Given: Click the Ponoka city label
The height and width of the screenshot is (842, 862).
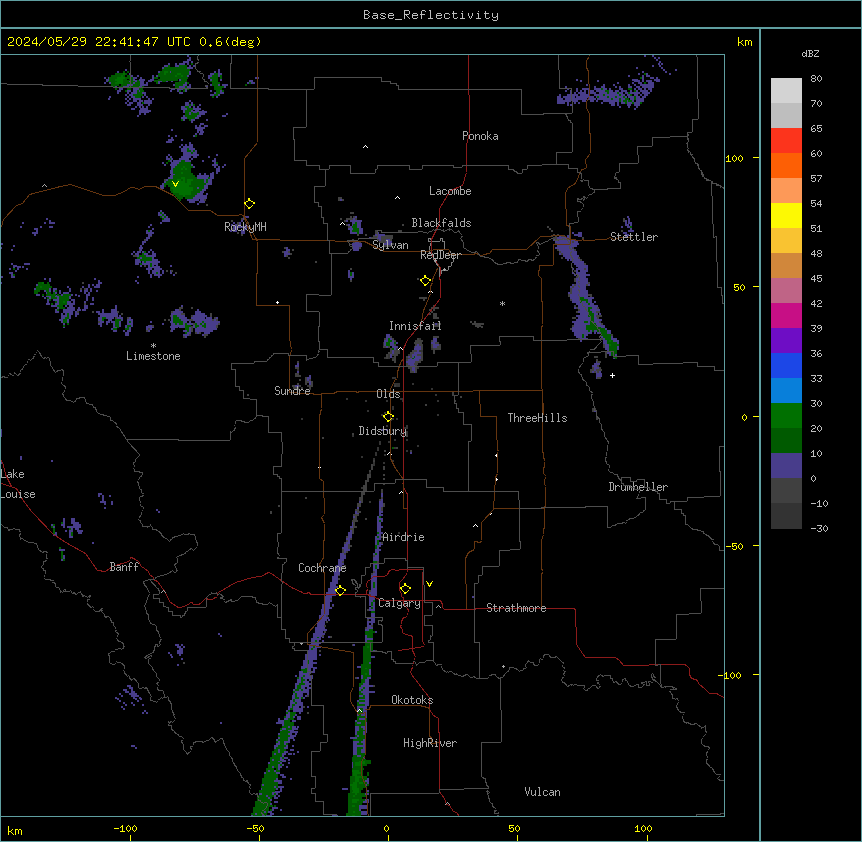Looking at the screenshot, I should (x=480, y=136).
